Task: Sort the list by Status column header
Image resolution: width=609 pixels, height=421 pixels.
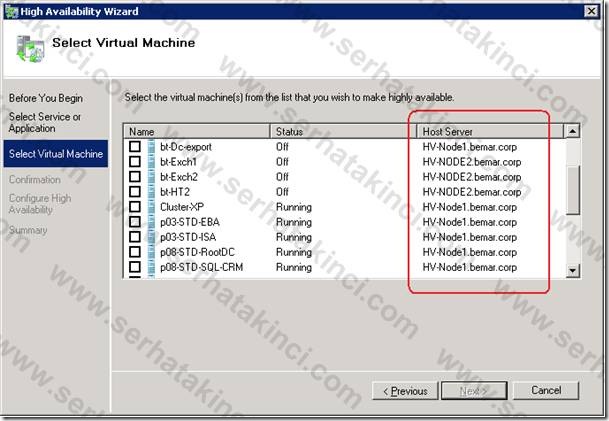Action: [343, 131]
